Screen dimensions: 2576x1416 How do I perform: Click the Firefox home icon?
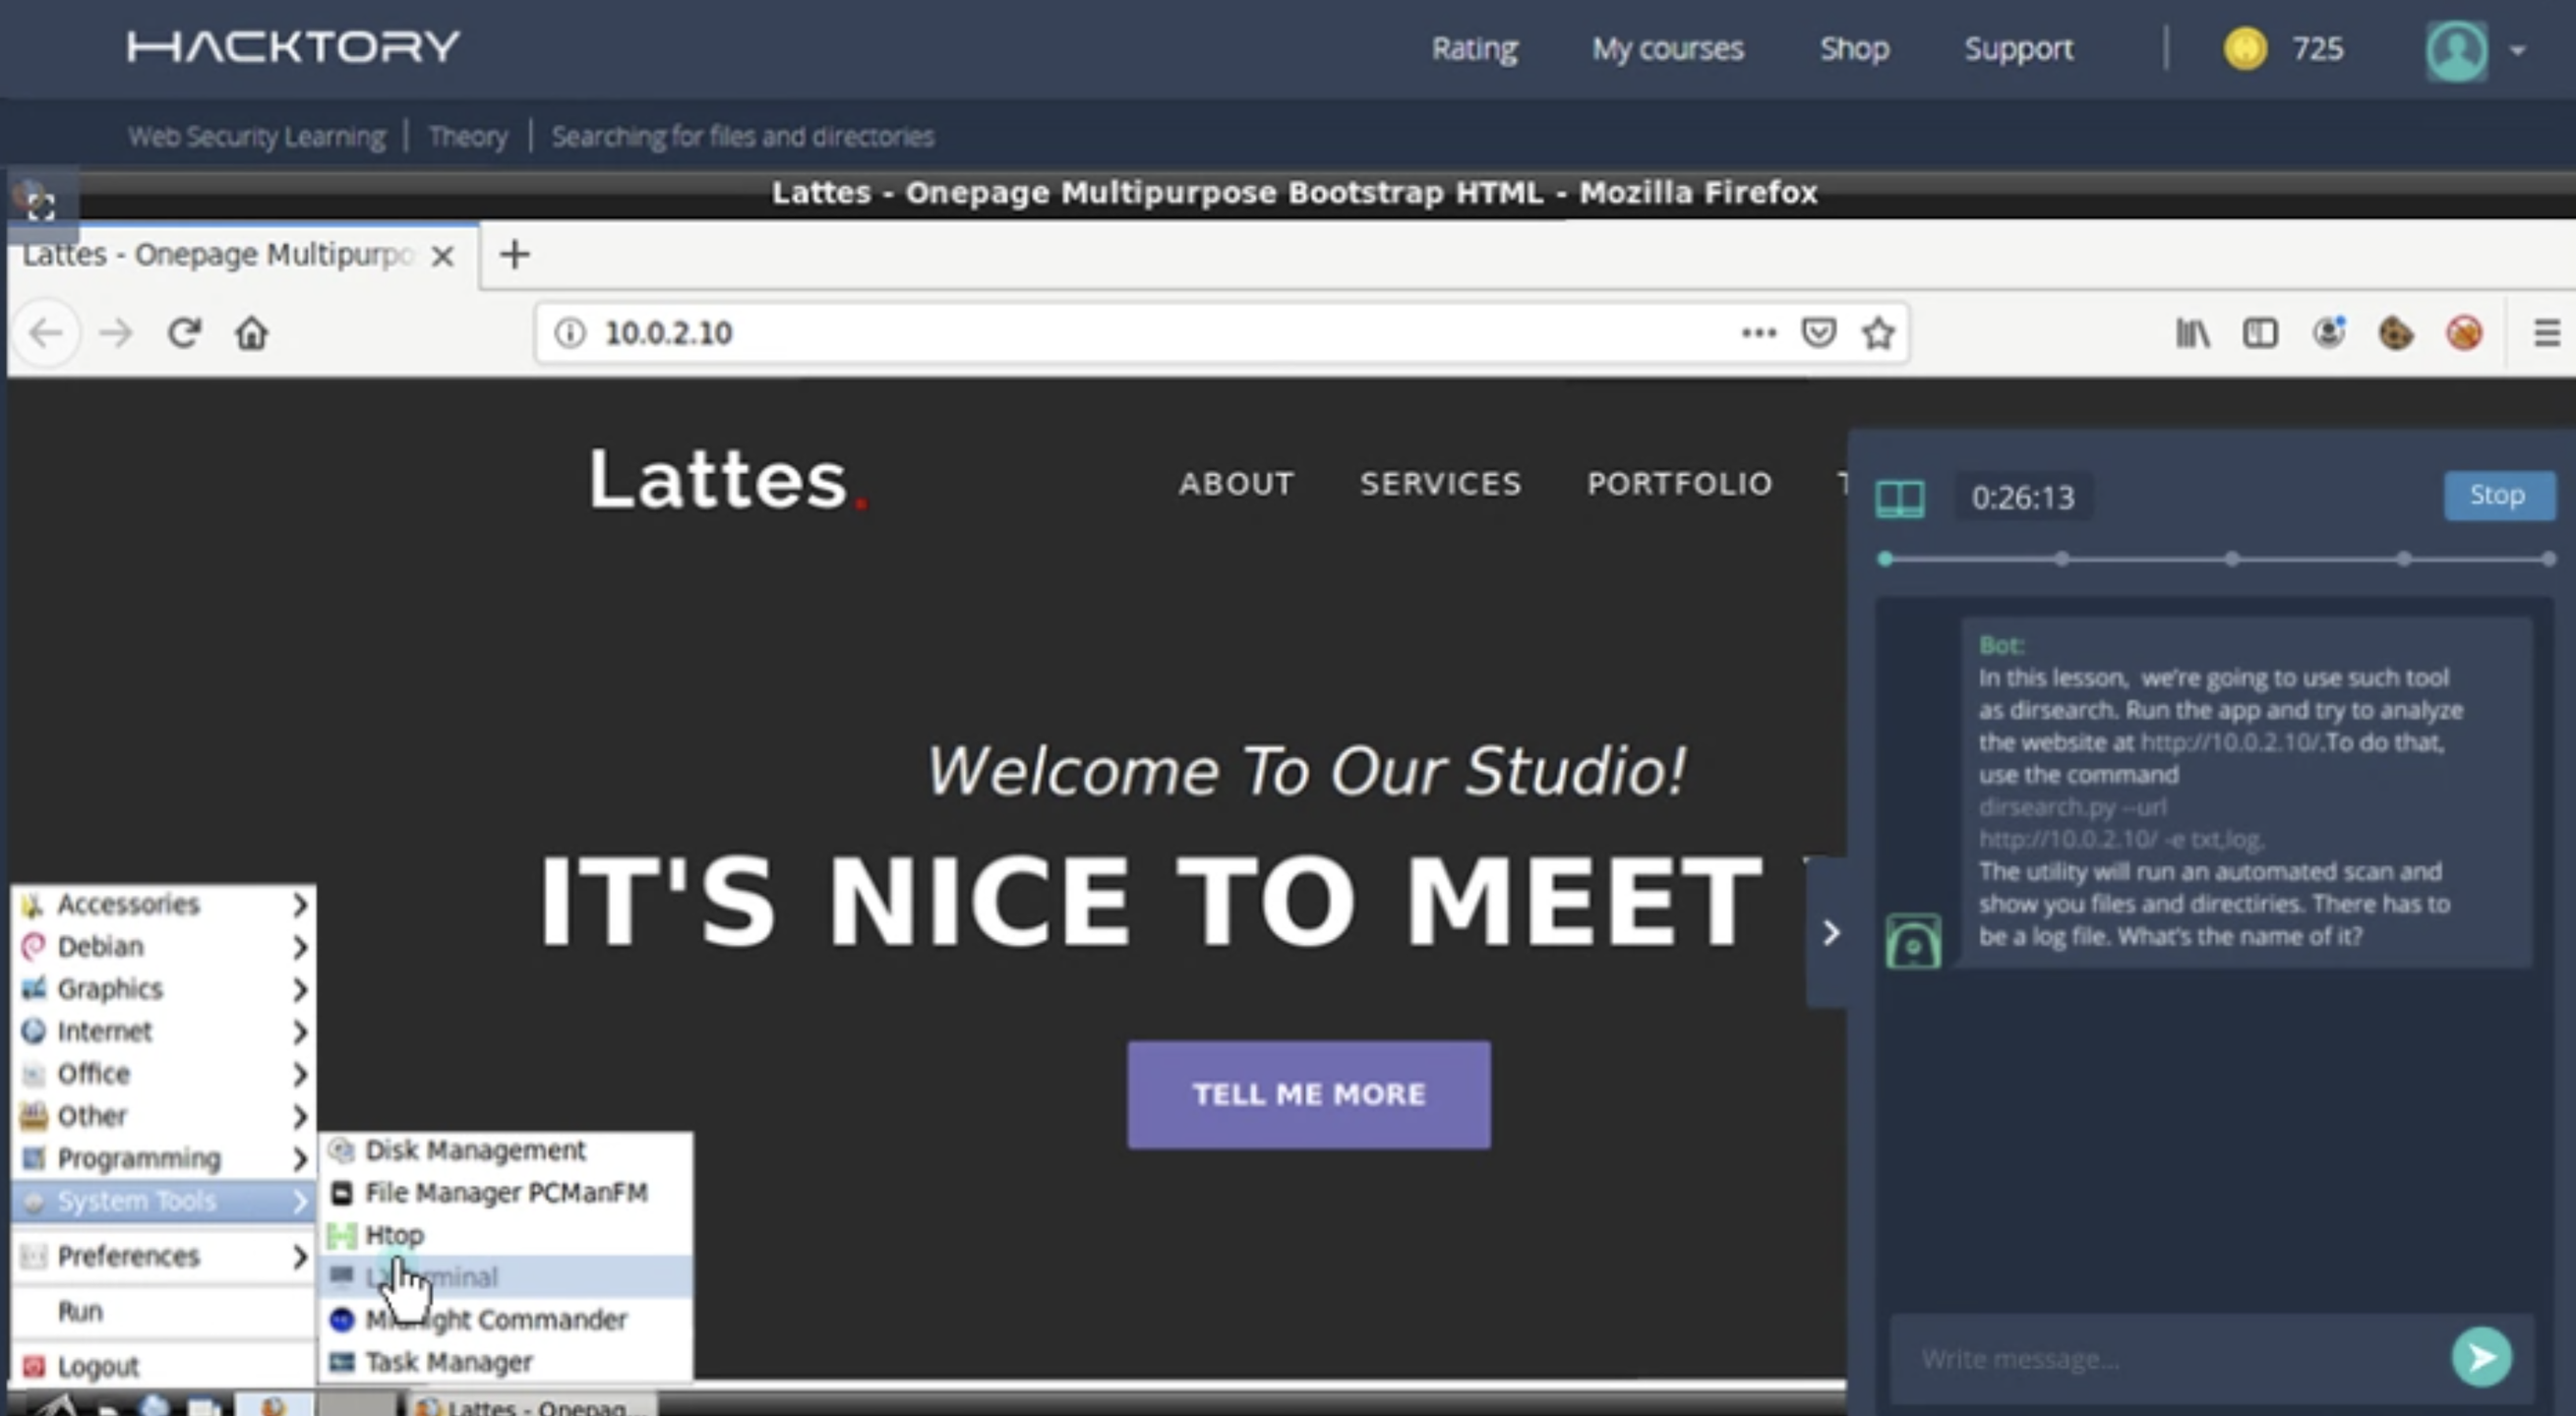[251, 332]
